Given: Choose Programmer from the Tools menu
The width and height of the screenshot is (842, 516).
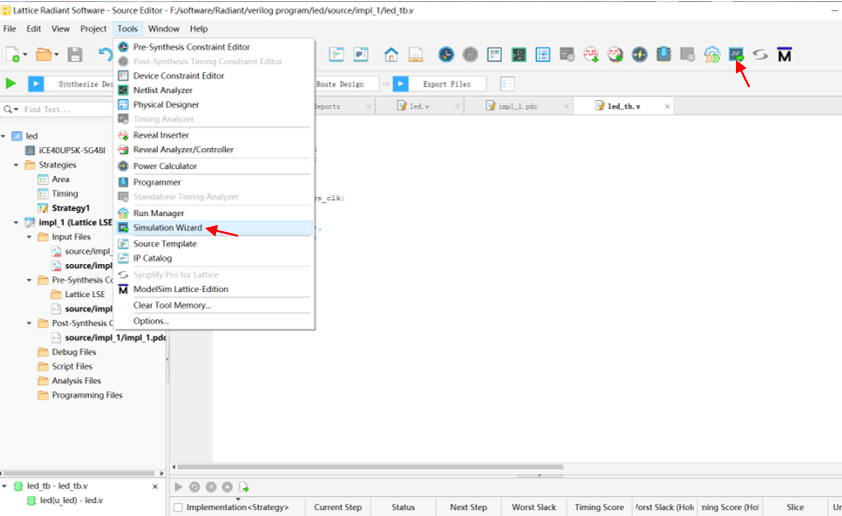Looking at the screenshot, I should click(214, 182).
